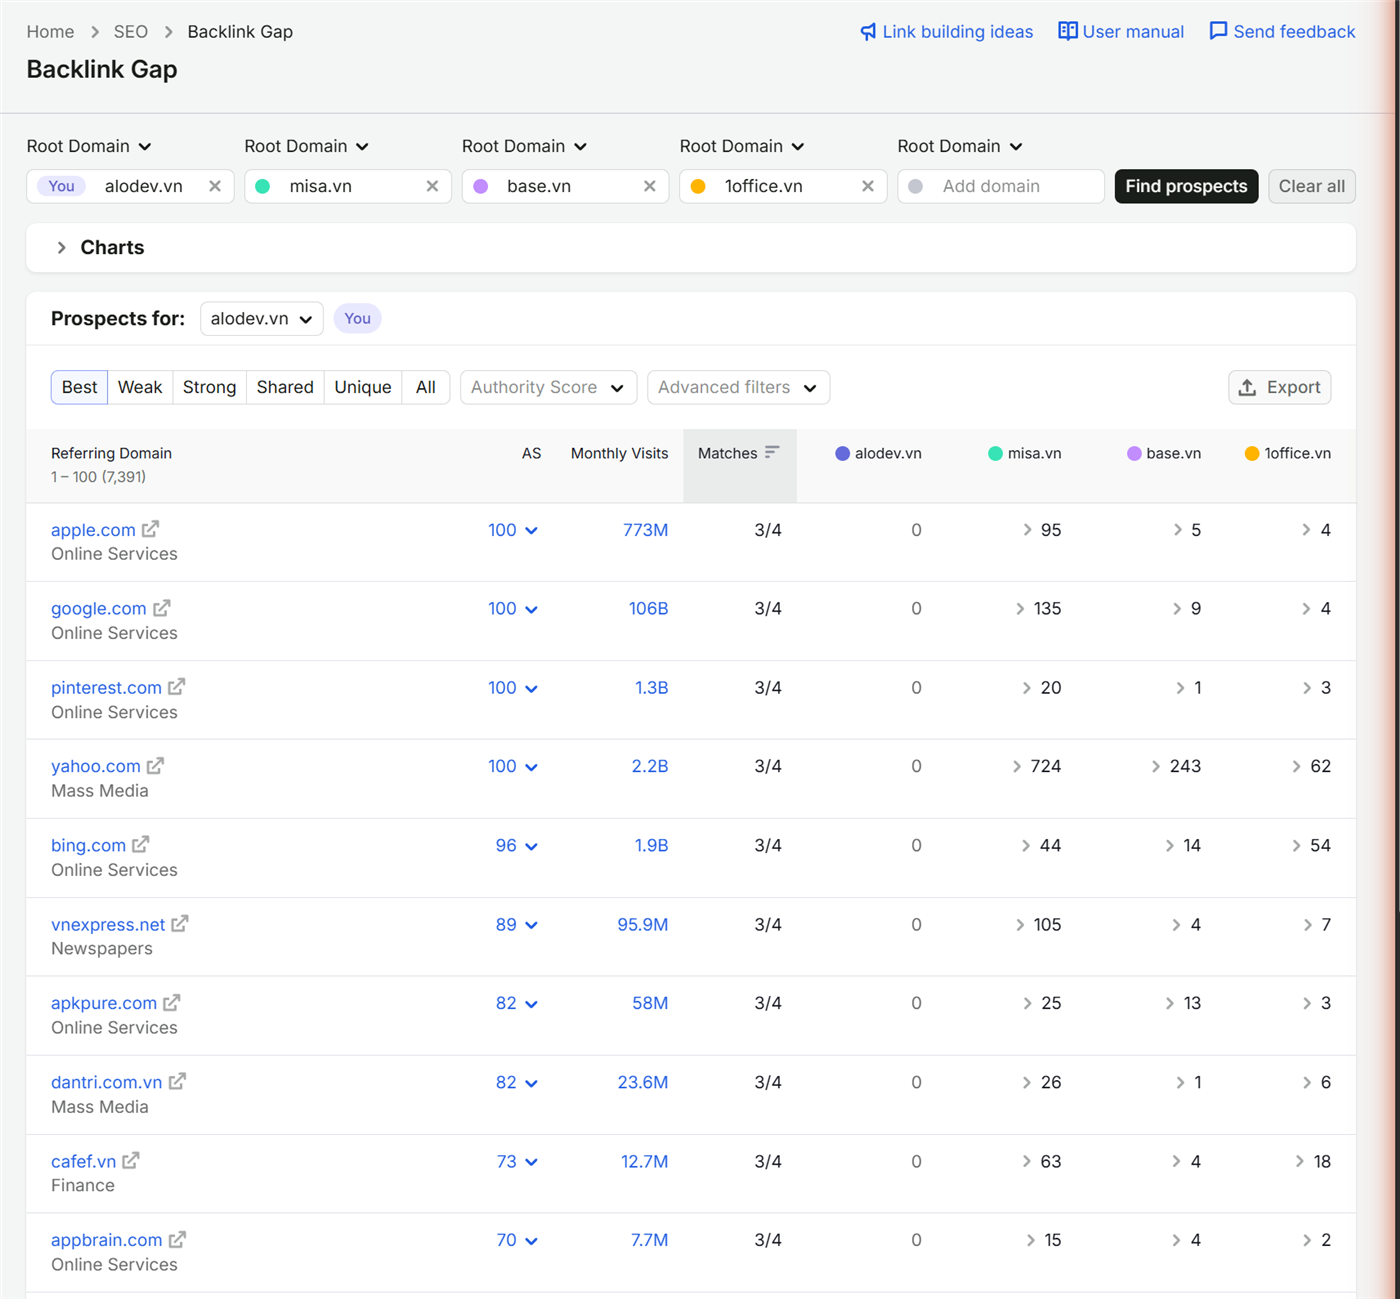Open first Root Domain dropdown above alodev.vn
The width and height of the screenshot is (1400, 1299).
click(89, 146)
